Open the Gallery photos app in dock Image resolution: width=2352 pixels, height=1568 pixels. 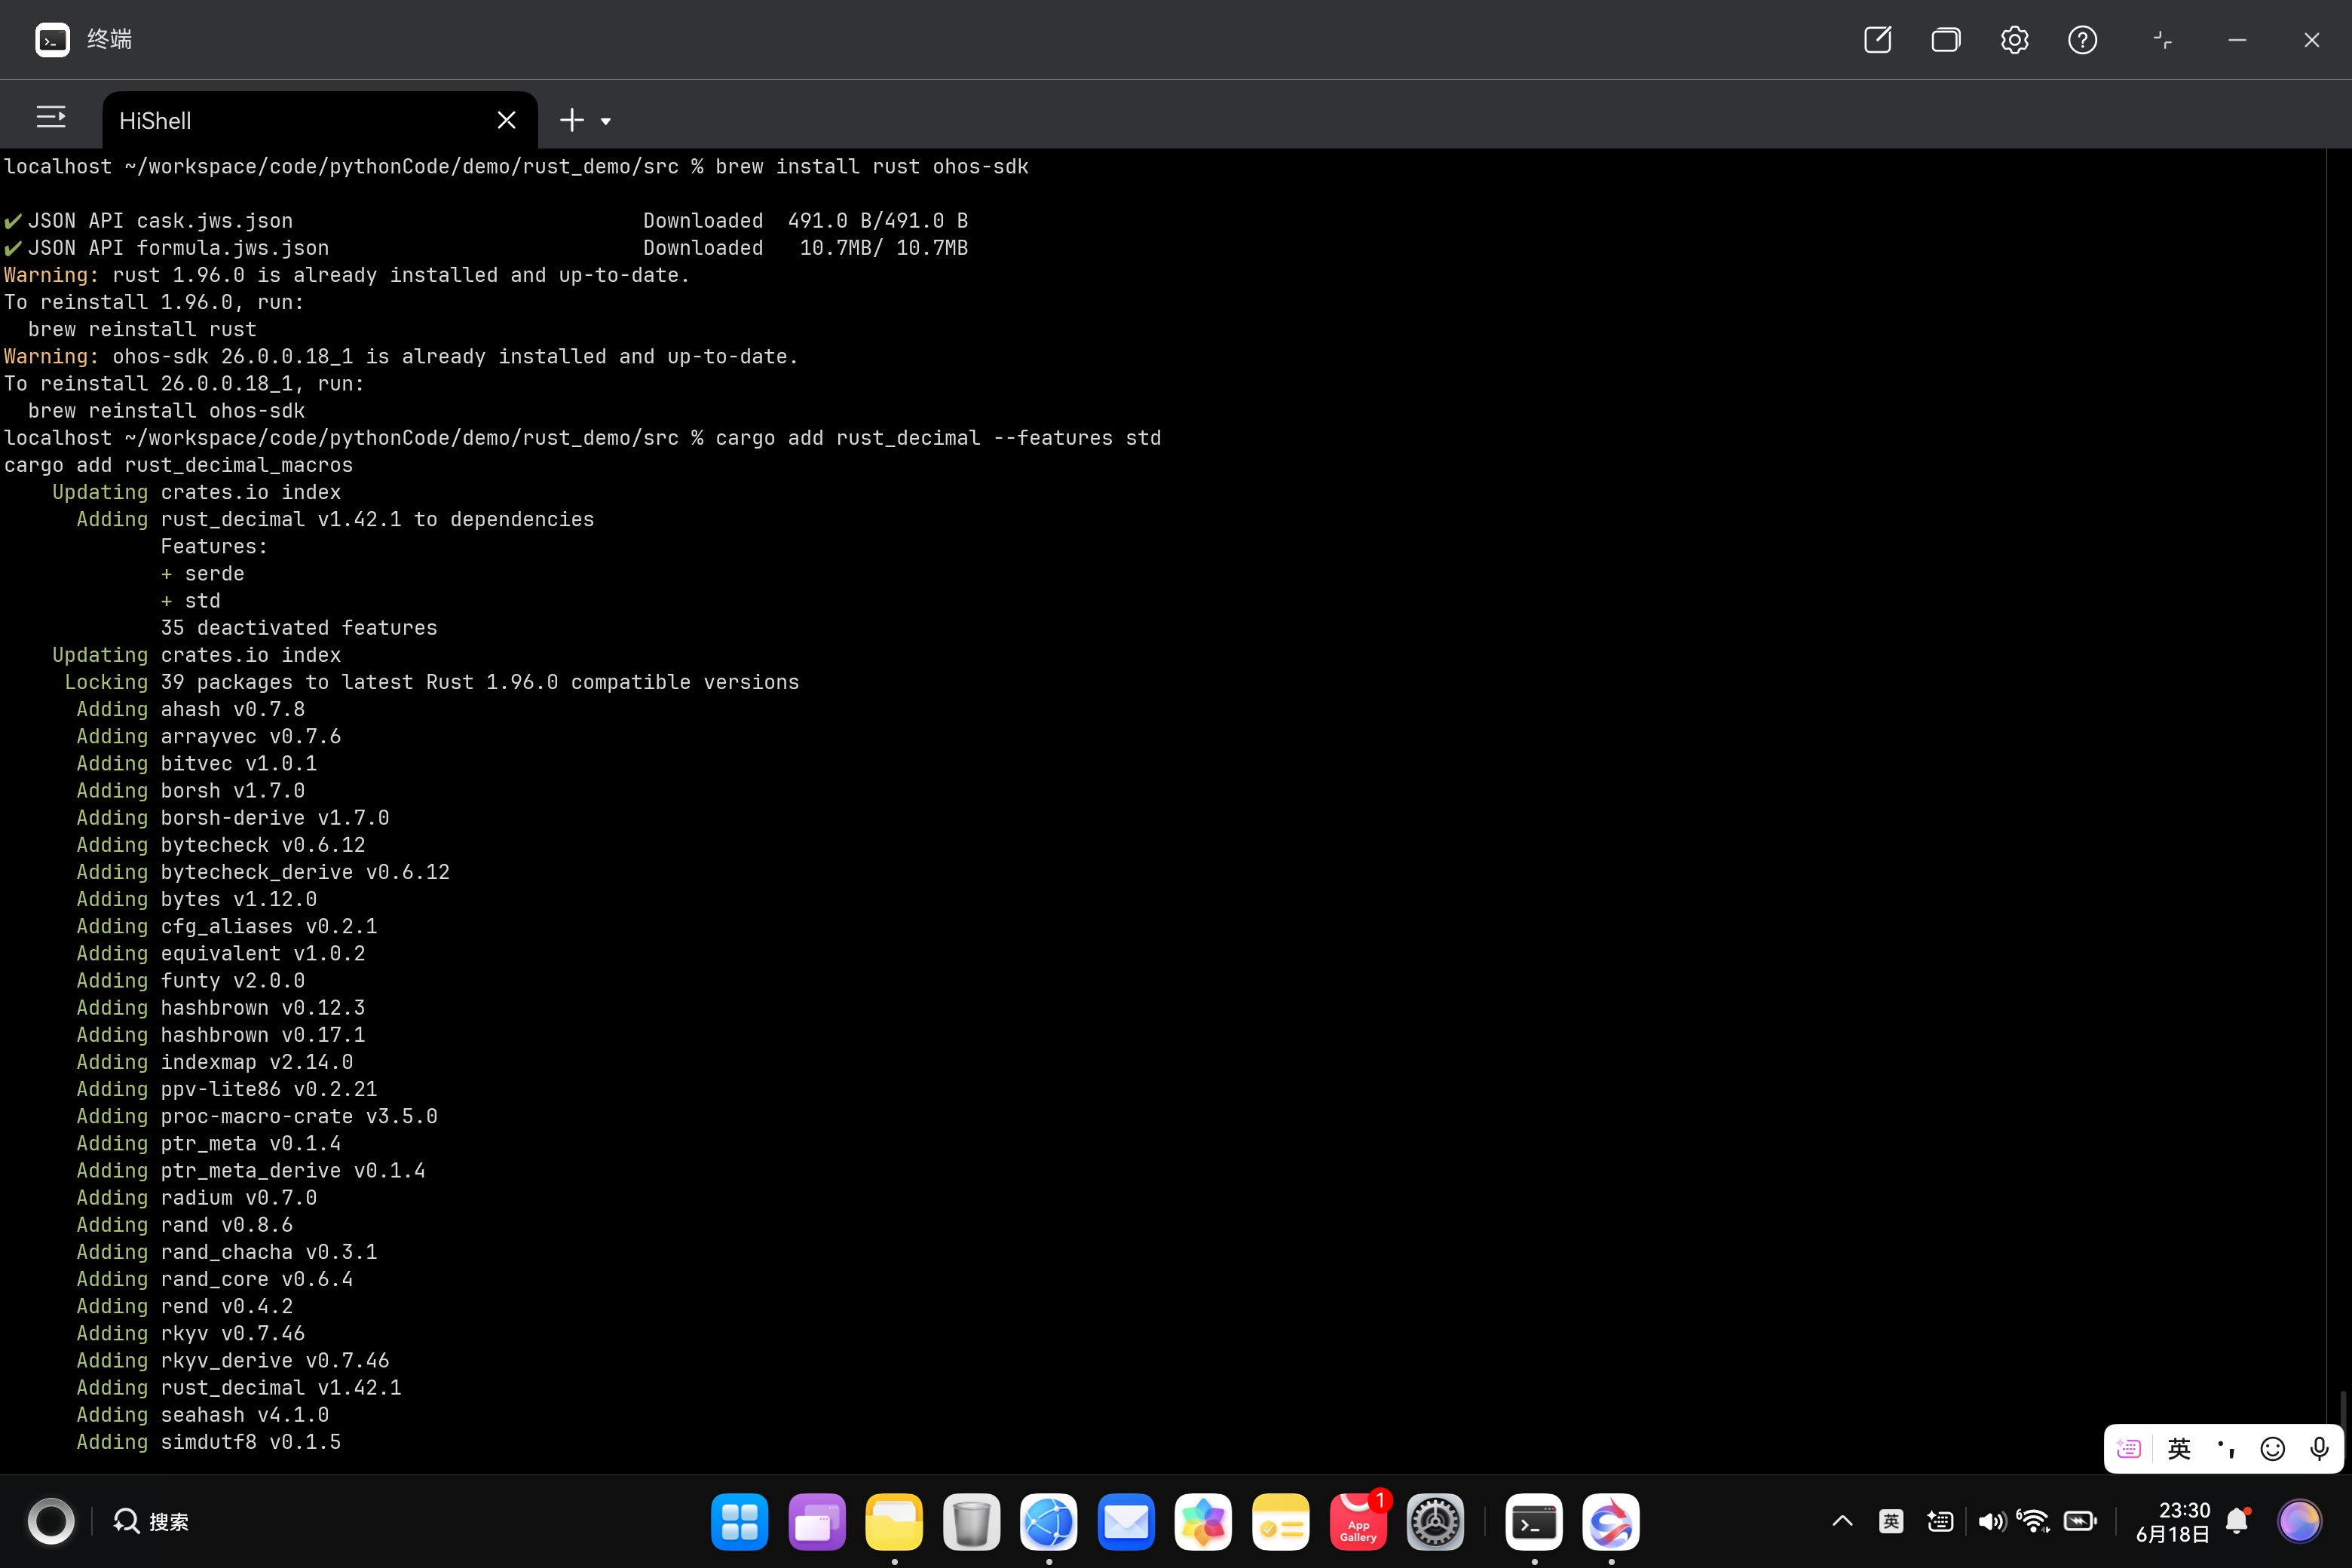pyautogui.click(x=1203, y=1522)
